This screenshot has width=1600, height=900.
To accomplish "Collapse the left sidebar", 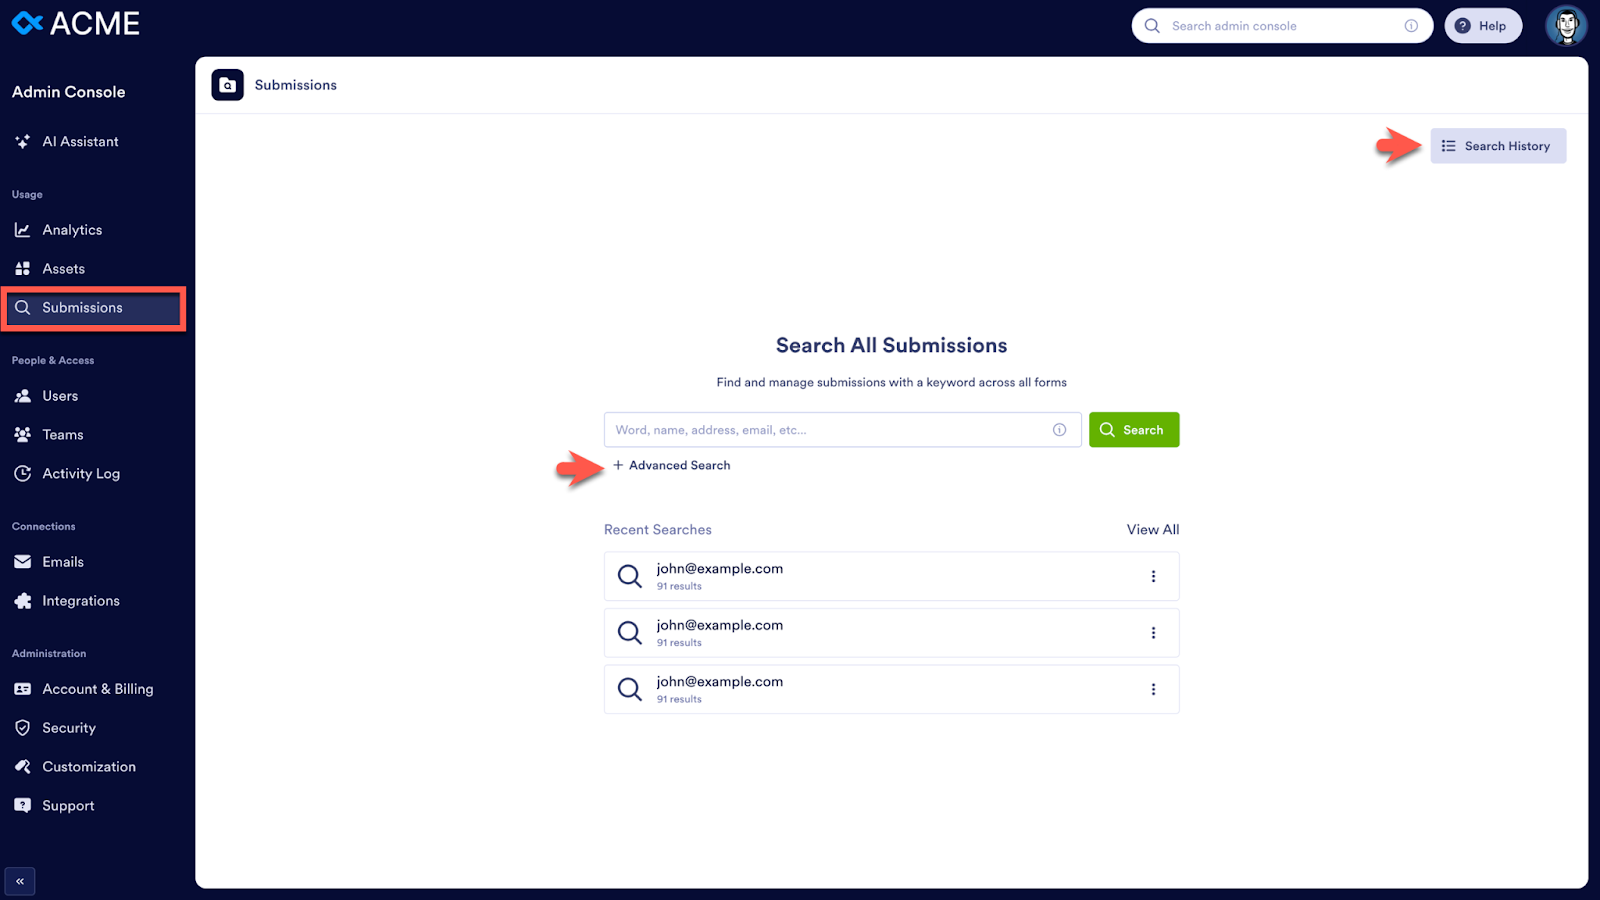I will 20,880.
